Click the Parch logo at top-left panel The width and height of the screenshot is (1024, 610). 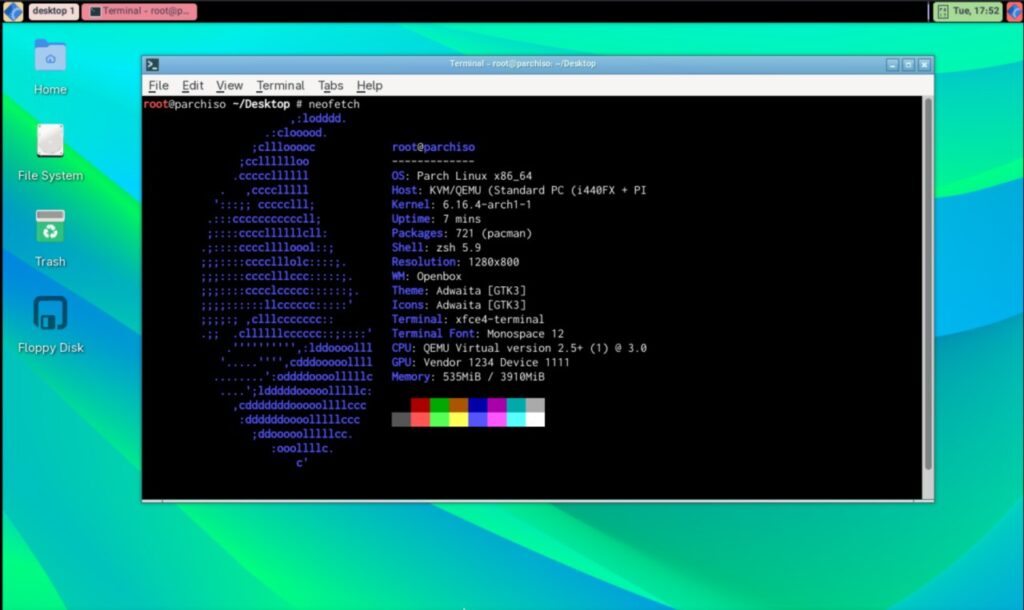click(x=13, y=11)
